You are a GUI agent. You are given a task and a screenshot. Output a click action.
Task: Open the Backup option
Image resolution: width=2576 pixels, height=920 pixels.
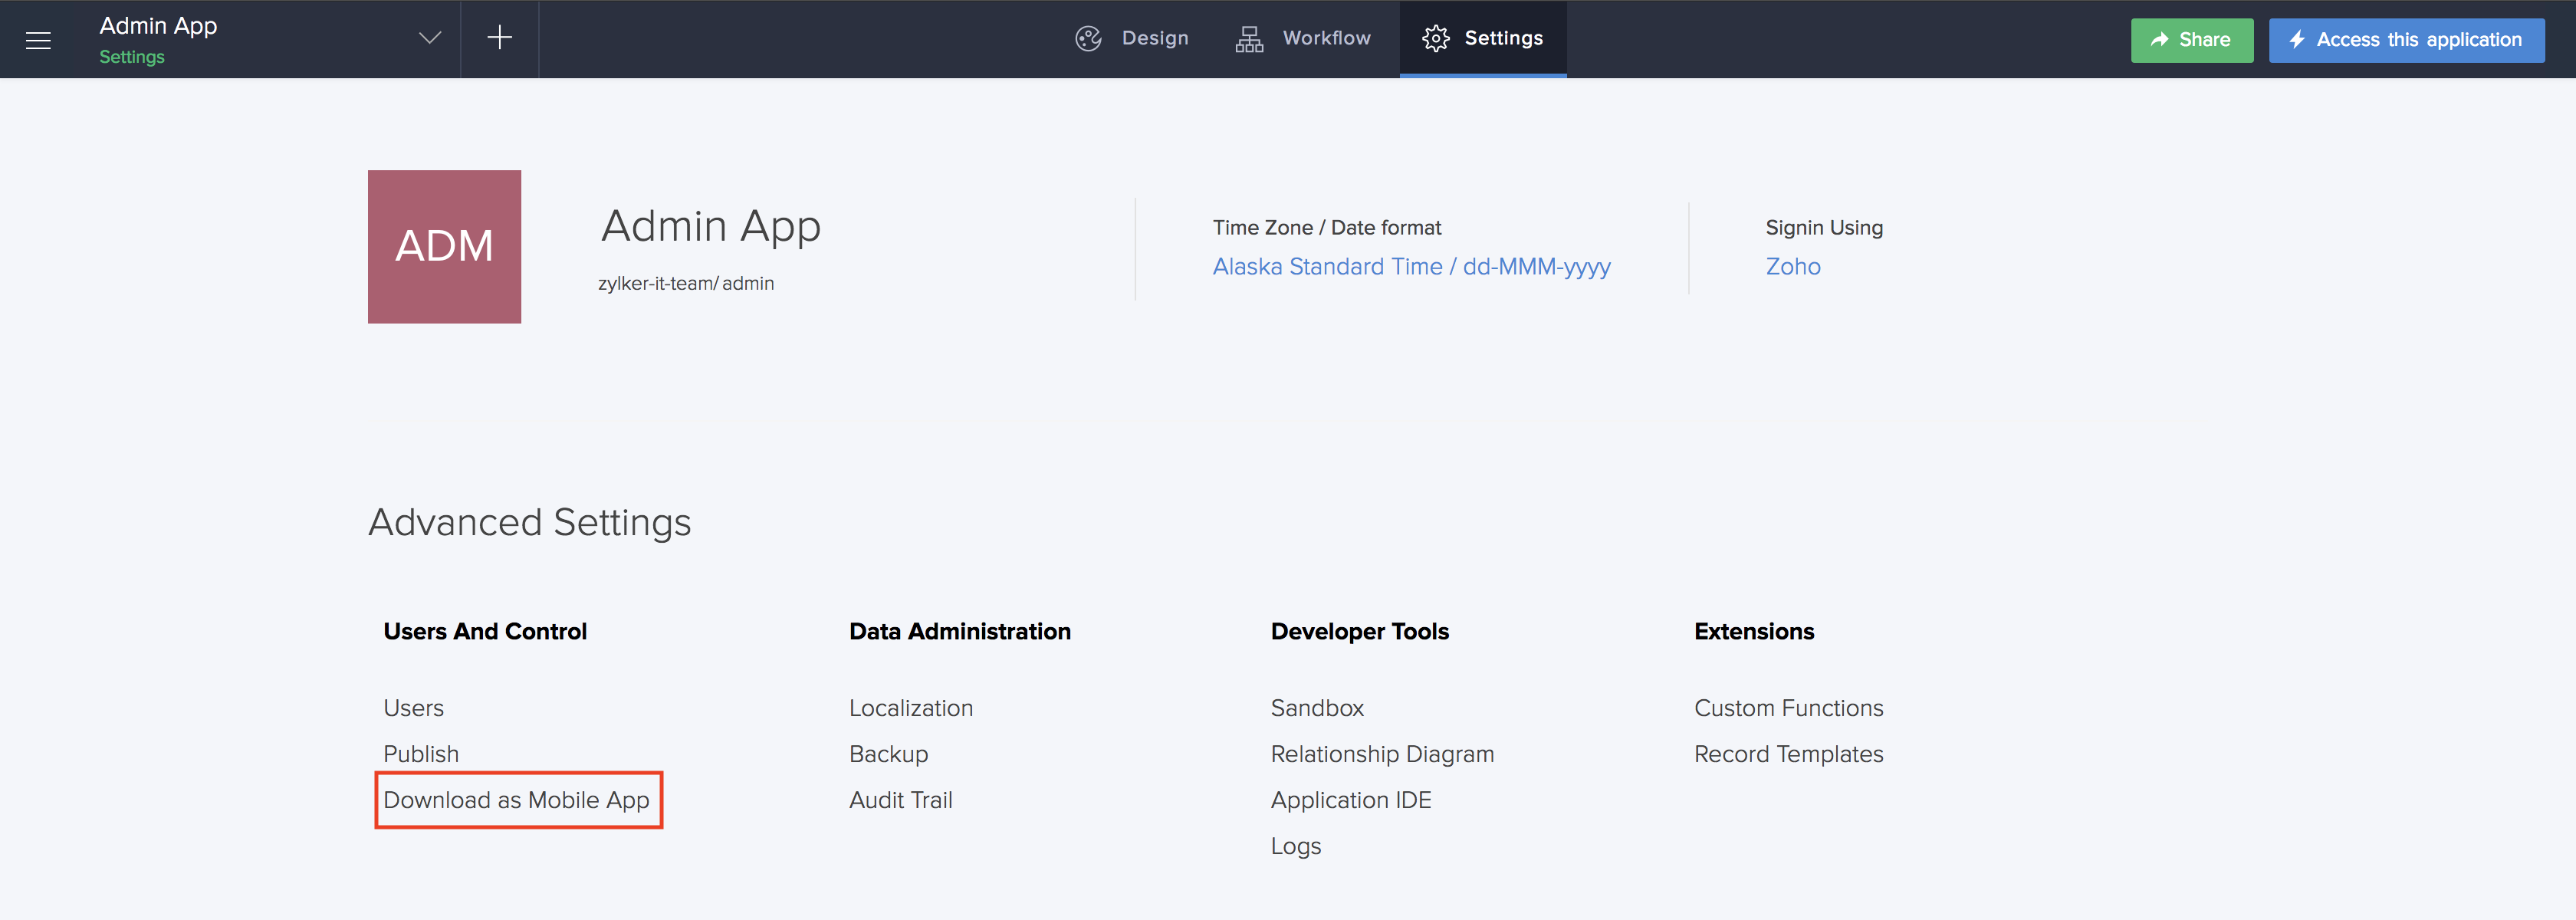point(888,754)
